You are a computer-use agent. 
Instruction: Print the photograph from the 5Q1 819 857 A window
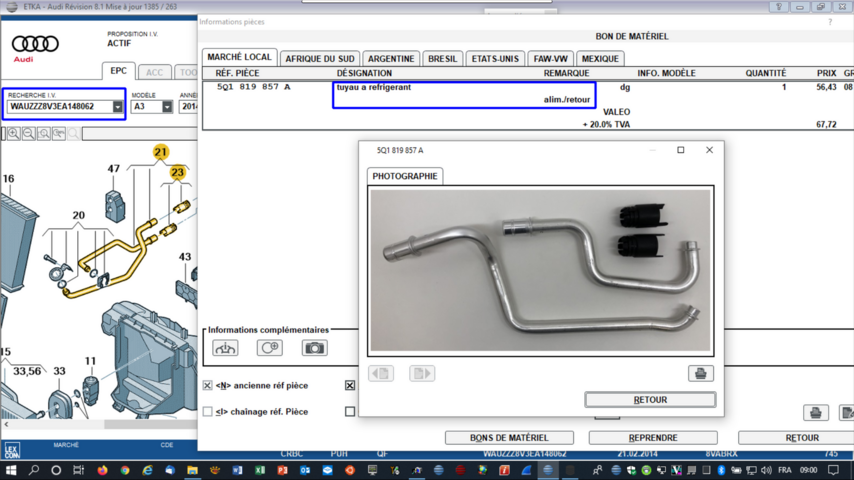(x=700, y=373)
